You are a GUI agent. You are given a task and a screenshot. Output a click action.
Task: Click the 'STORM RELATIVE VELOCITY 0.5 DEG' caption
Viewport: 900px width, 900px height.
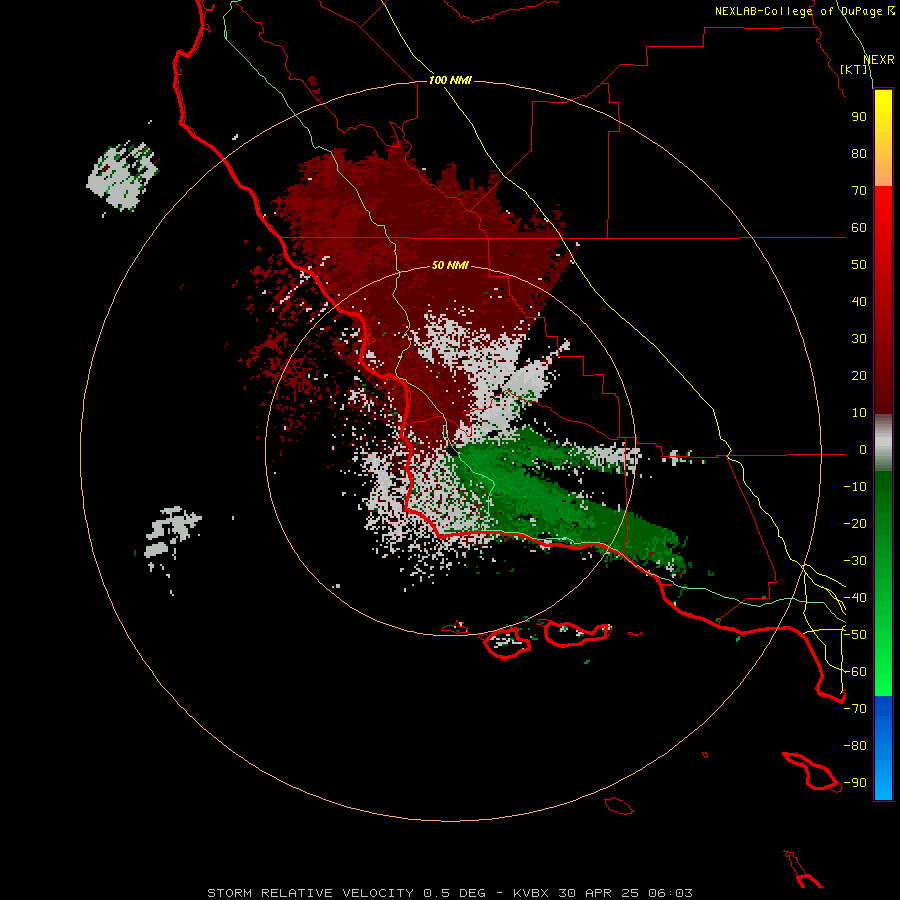346,893
